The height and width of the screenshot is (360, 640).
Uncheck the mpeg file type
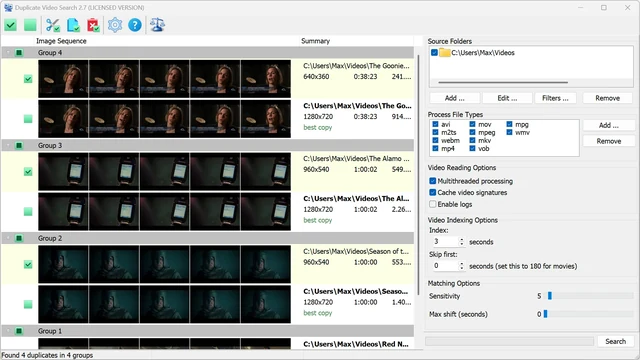472,132
